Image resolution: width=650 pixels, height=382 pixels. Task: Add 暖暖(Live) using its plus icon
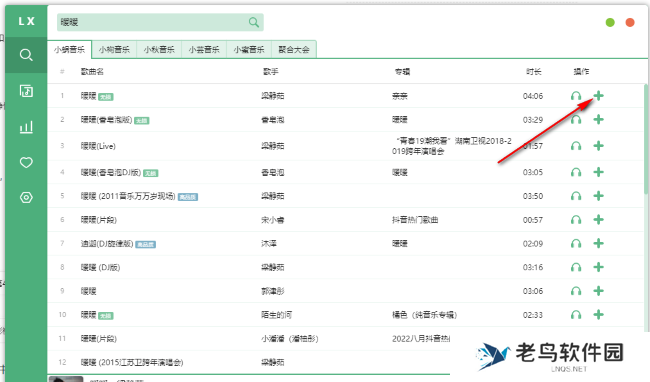coord(598,145)
